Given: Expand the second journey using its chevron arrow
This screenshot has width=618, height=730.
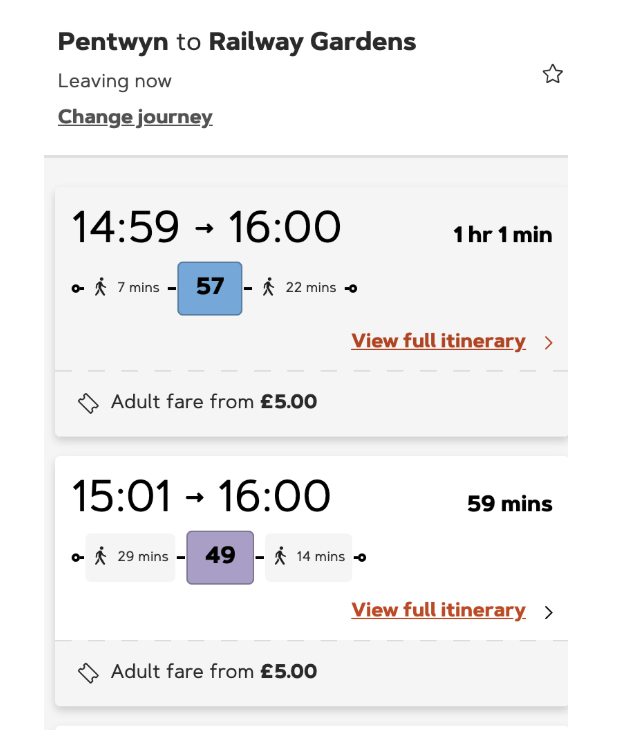Looking at the screenshot, I should tap(548, 612).
